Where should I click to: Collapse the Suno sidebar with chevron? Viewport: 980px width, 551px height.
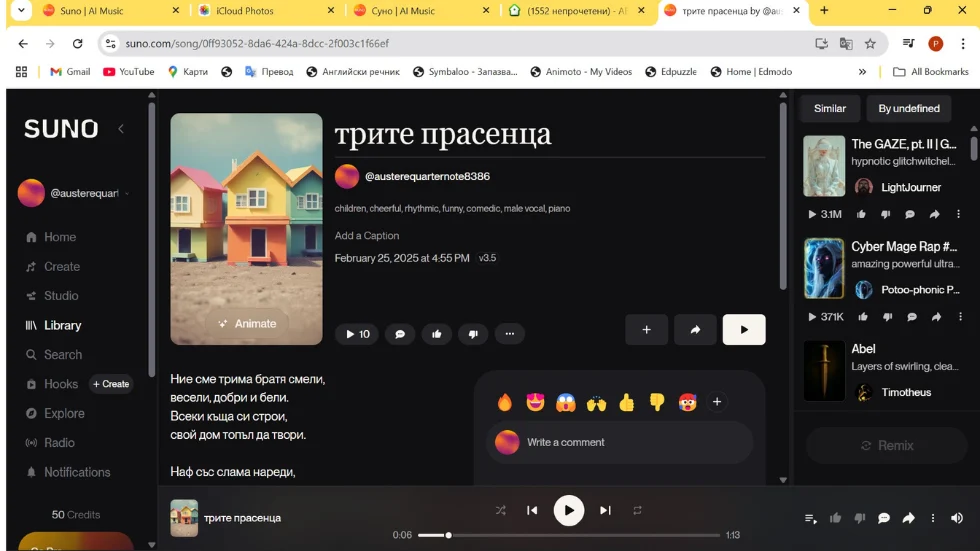121,129
